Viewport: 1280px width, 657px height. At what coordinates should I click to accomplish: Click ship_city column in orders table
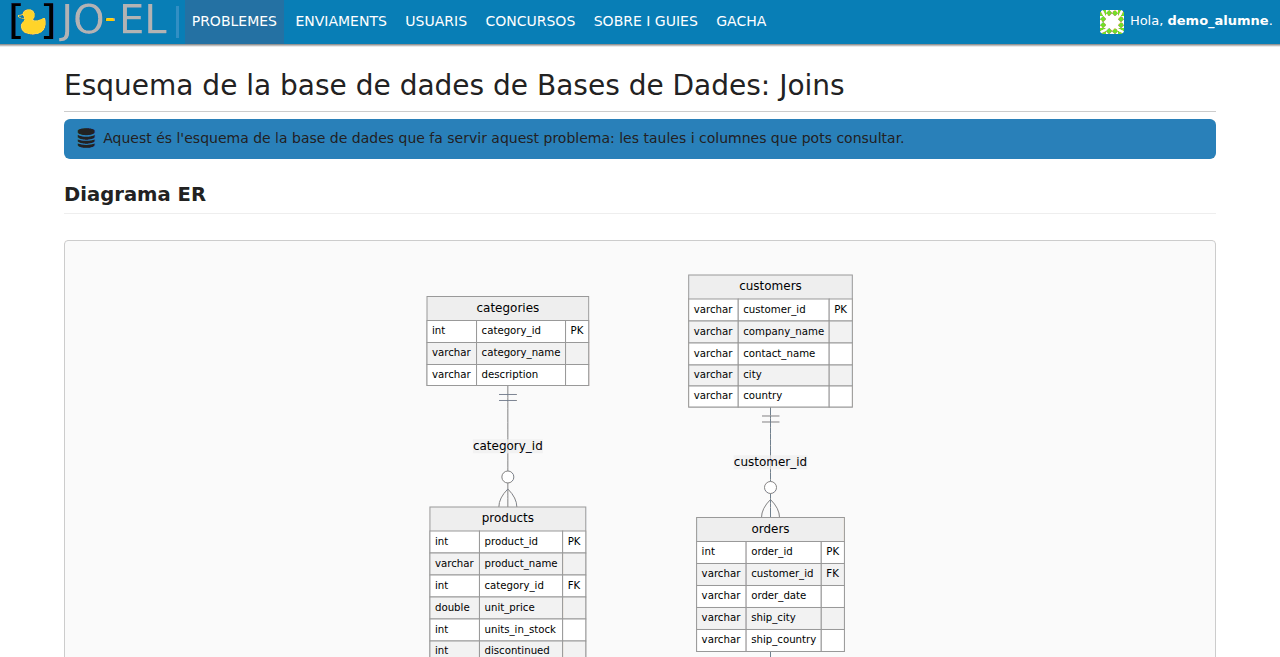pyautogui.click(x=784, y=618)
